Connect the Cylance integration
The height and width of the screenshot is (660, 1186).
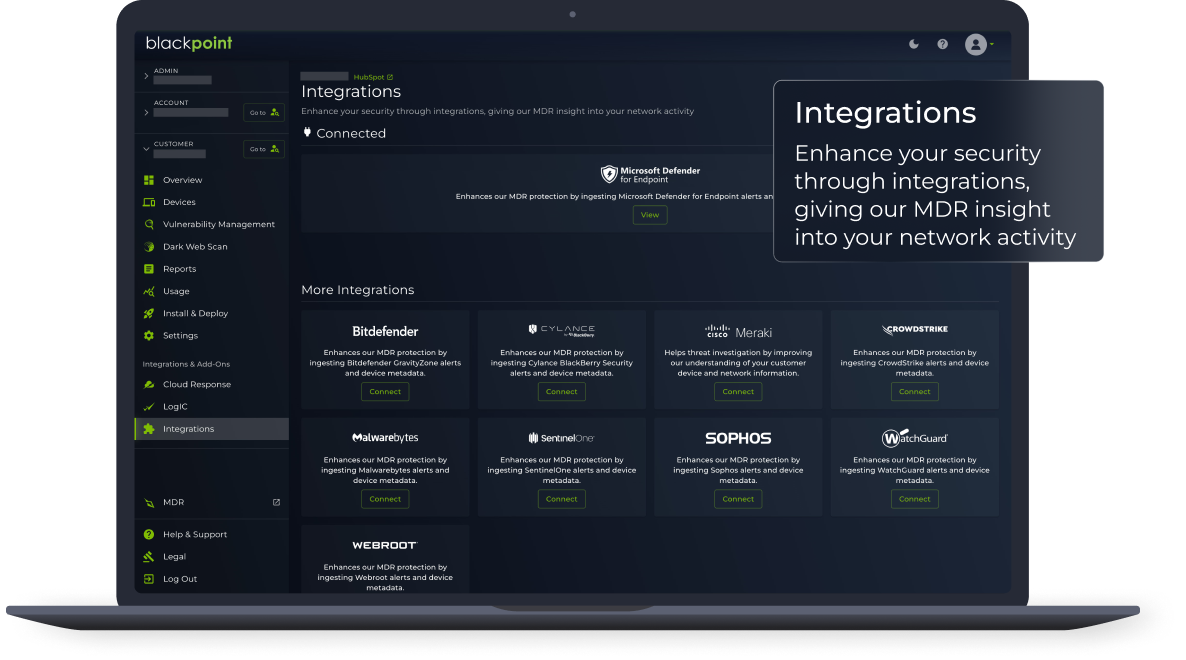[561, 392]
